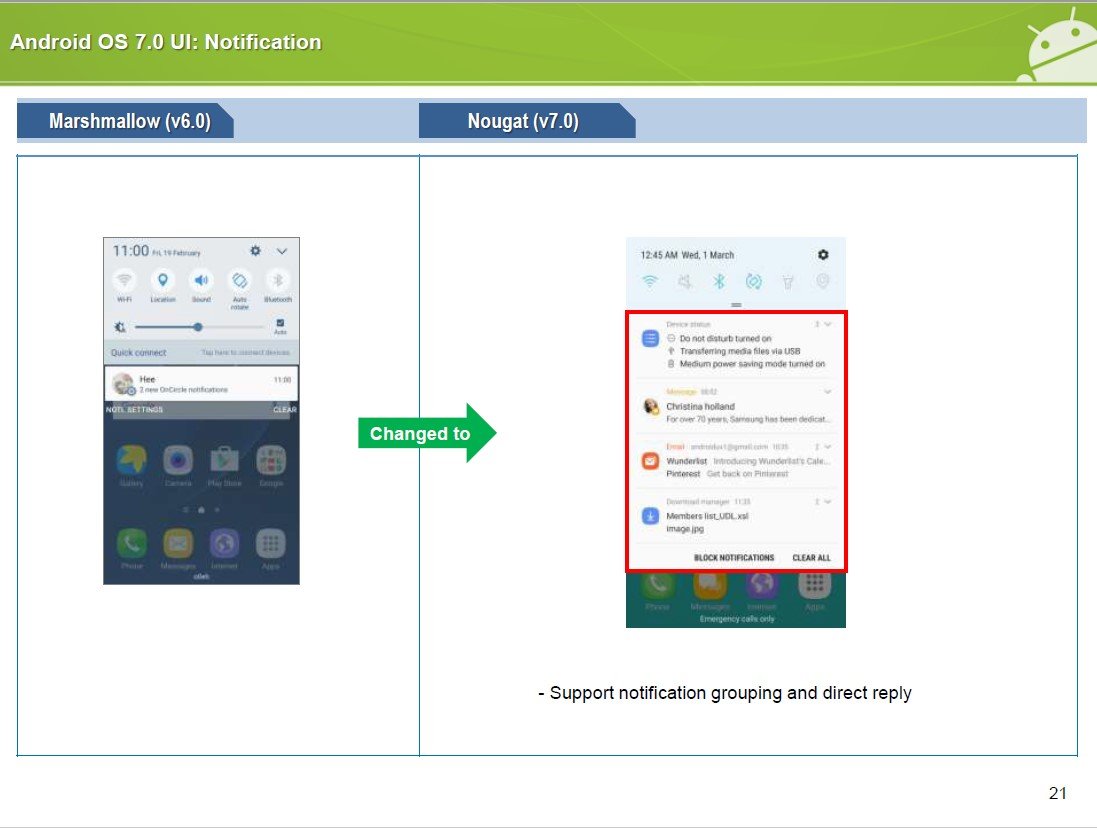1097x828 pixels.
Task: Toggle Location quick setting
Action: (x=162, y=280)
